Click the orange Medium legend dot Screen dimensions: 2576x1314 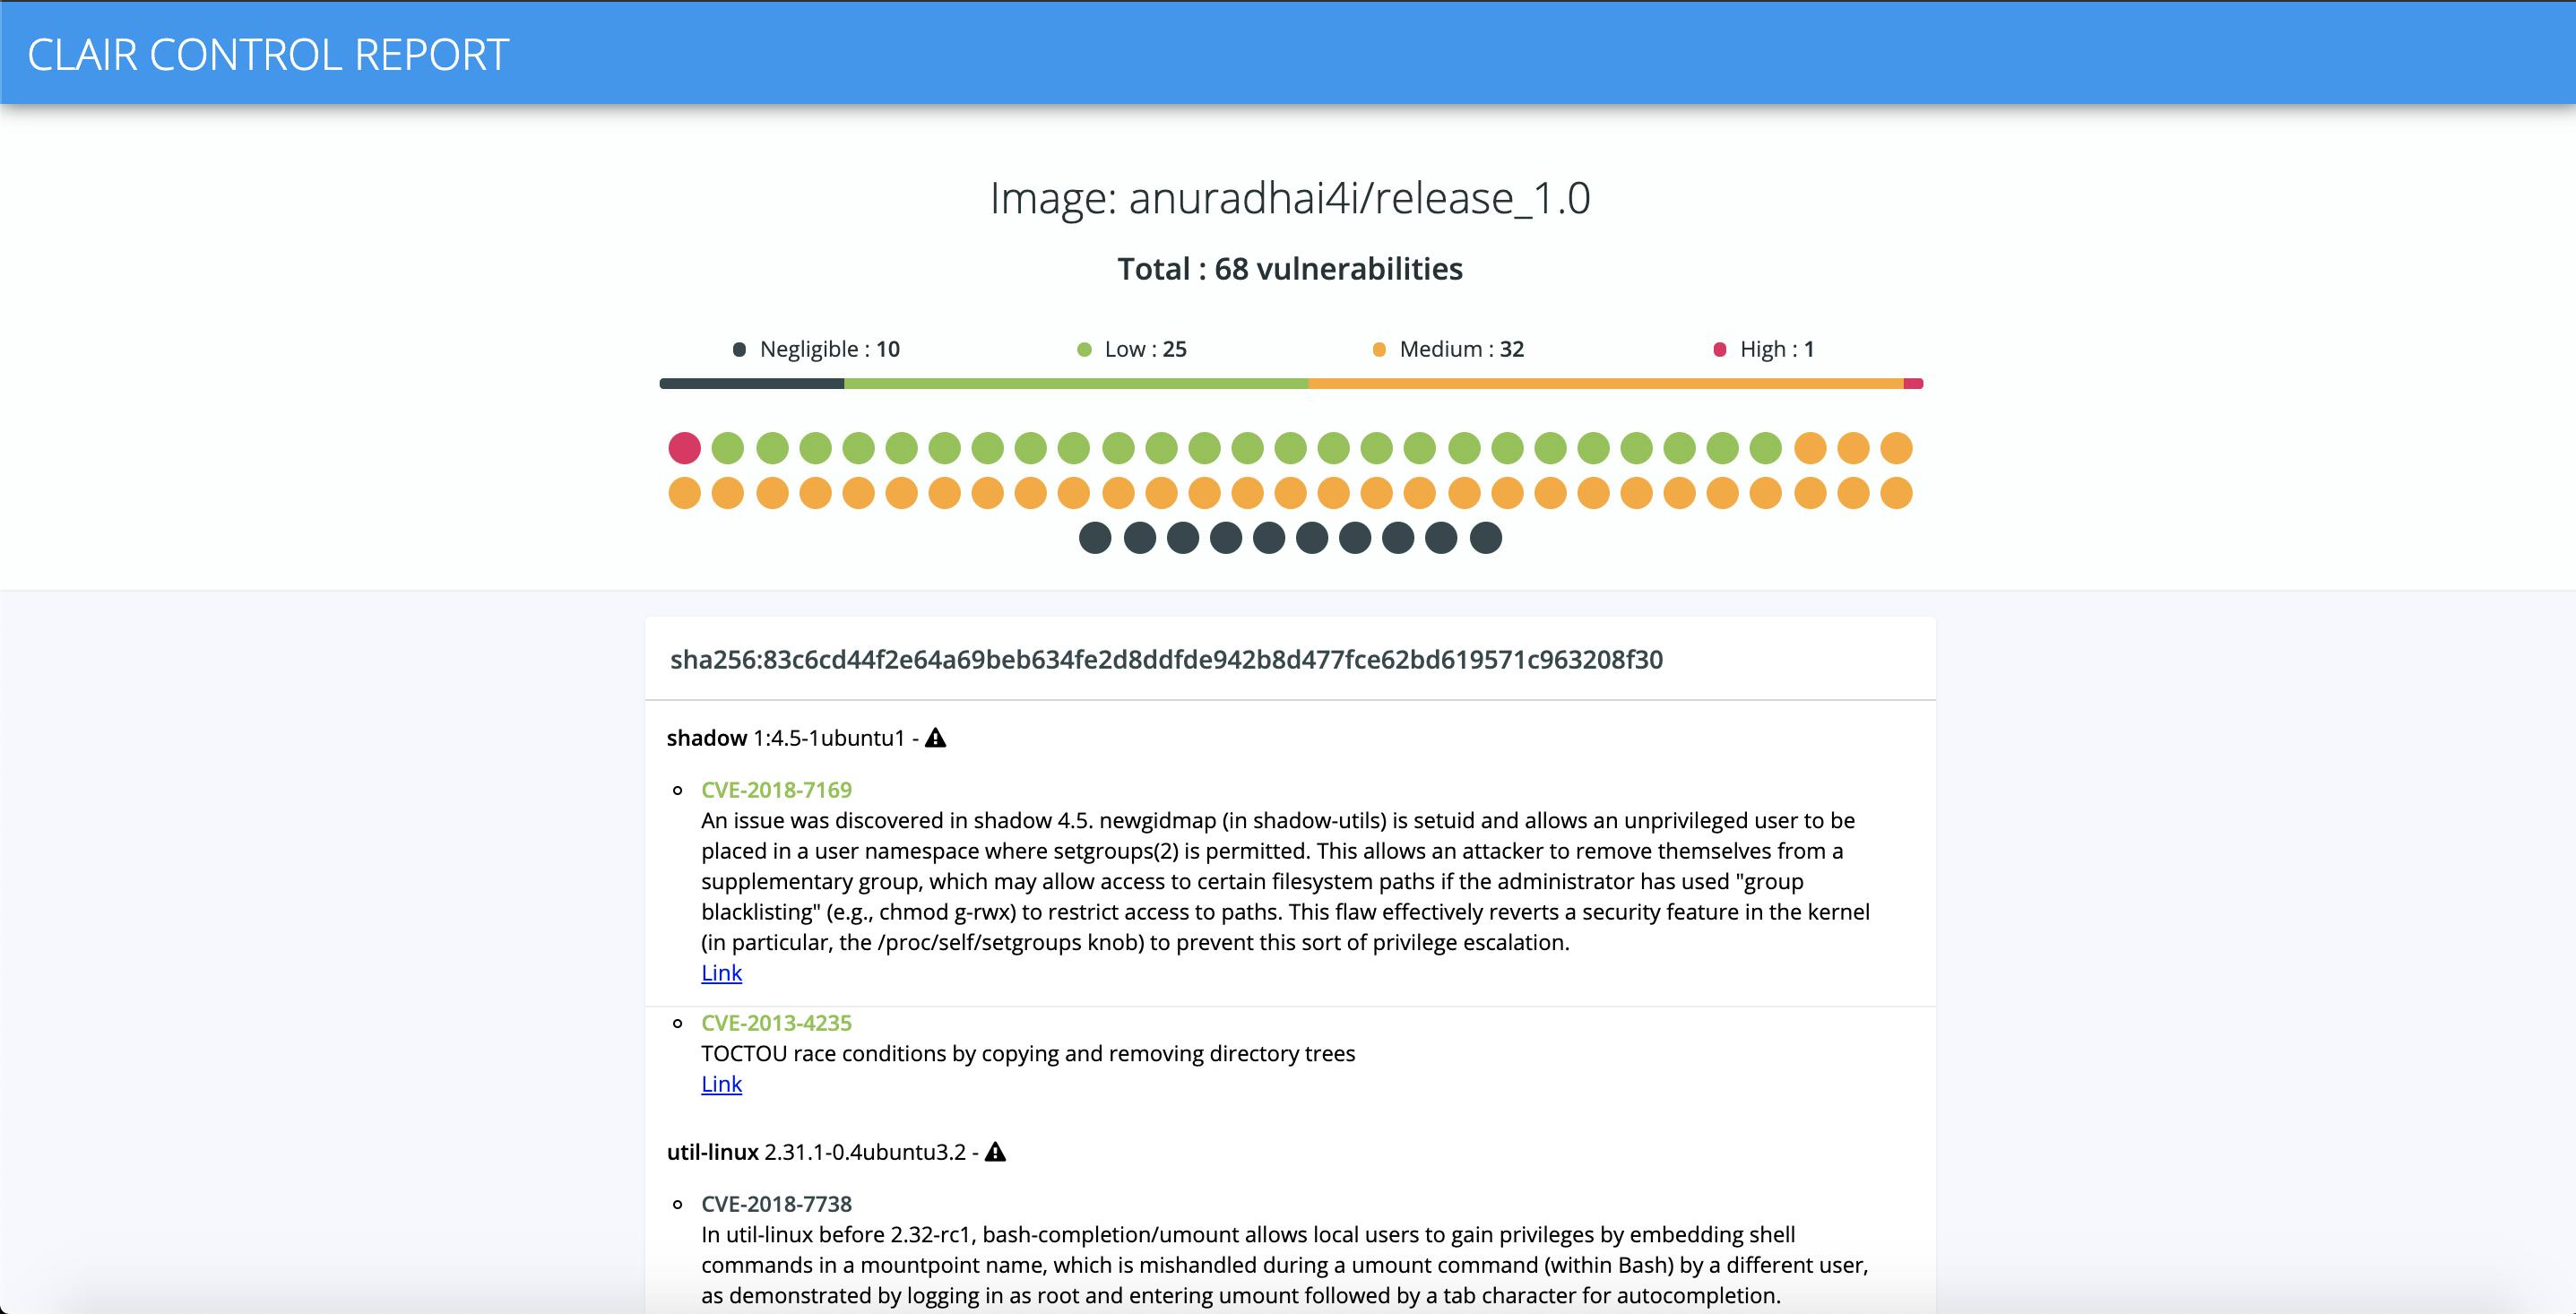point(1379,349)
